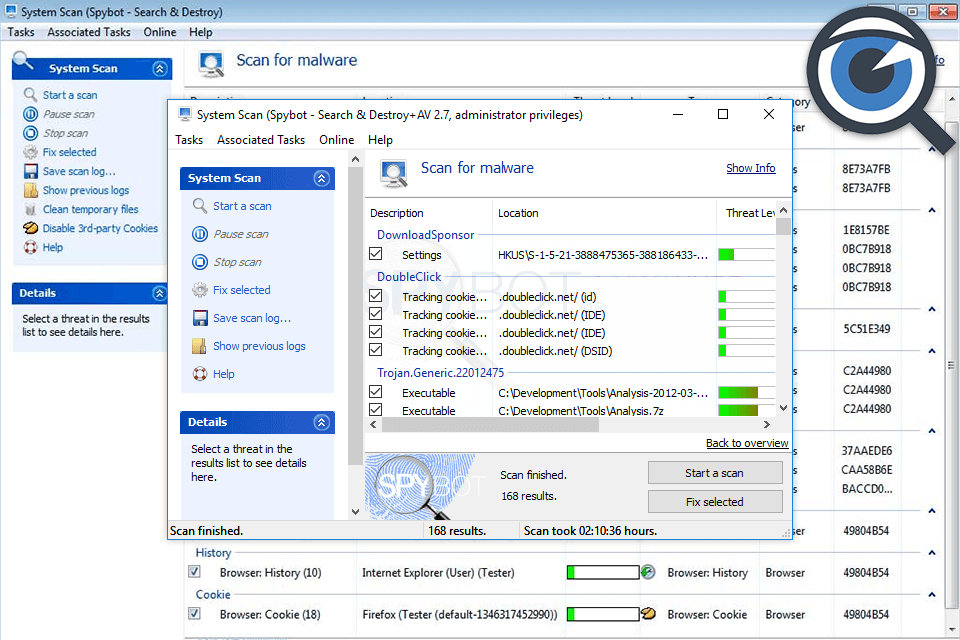Image resolution: width=960 pixels, height=640 pixels.
Task: Toggle checkbox for doubleclick.net (DSID) tracking cookie
Action: pos(376,351)
